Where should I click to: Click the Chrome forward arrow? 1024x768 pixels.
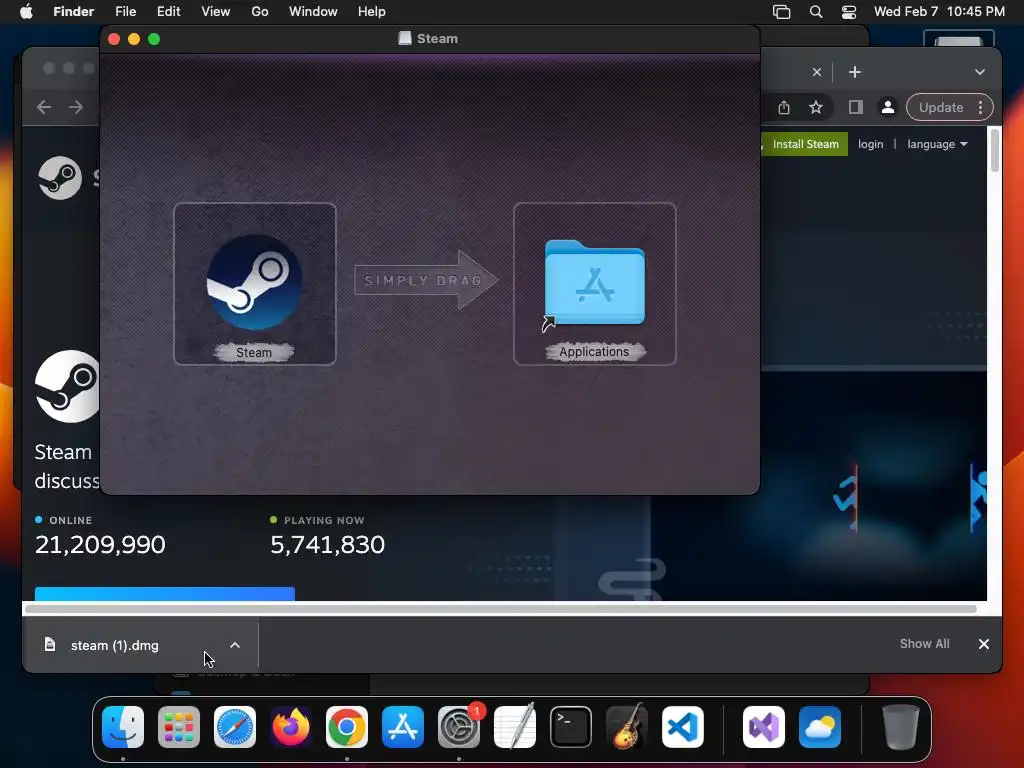point(76,106)
